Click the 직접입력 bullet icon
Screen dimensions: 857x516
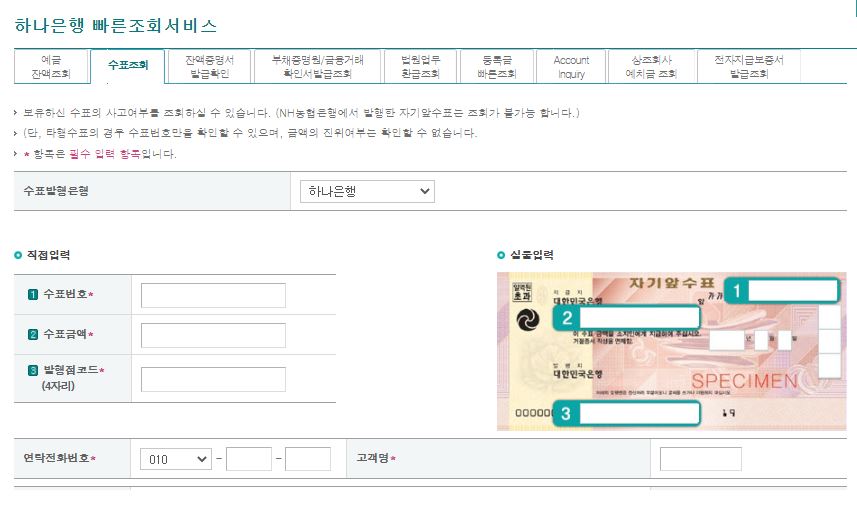pos(18,255)
